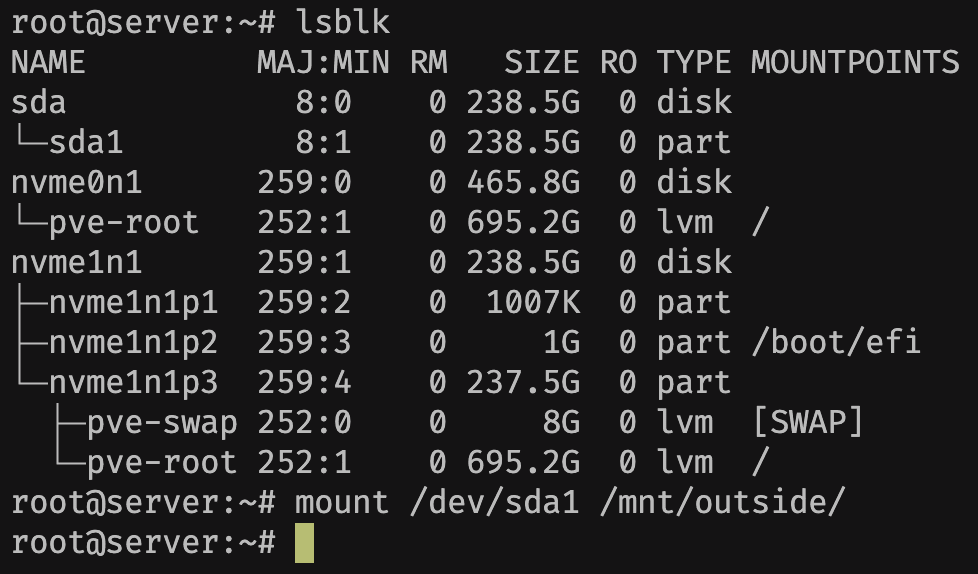This screenshot has width=978, height=574.
Task: Click the /dev/sda1 argument in mount command
Action: pyautogui.click(x=495, y=503)
